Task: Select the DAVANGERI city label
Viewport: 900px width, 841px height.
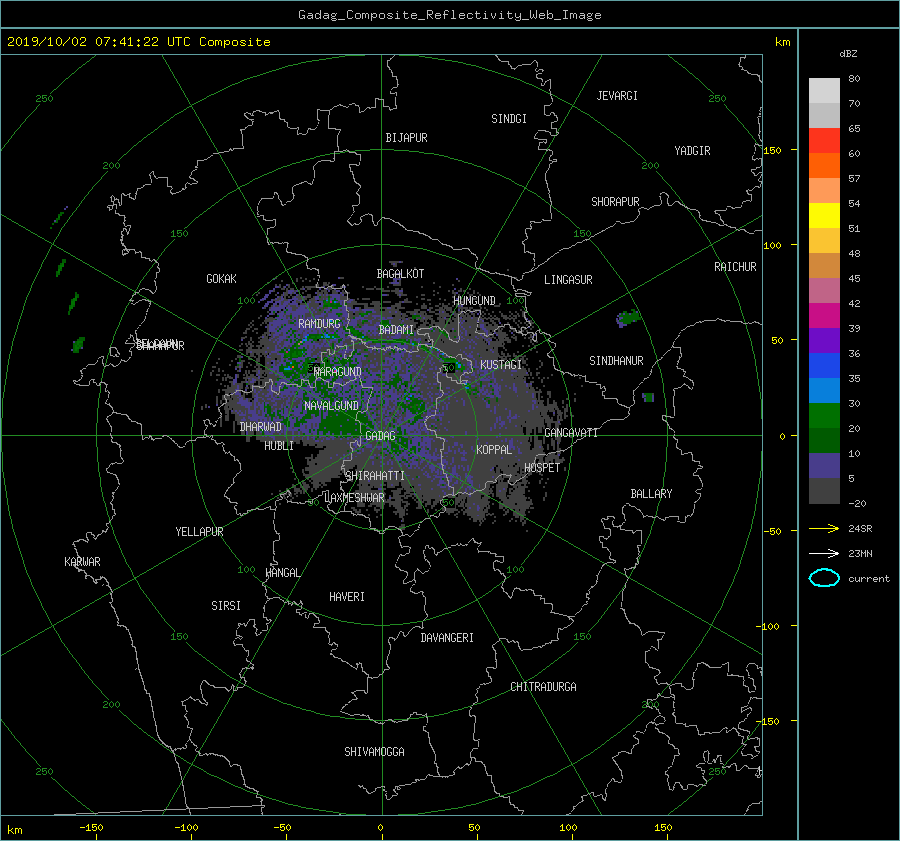Action: coord(447,638)
